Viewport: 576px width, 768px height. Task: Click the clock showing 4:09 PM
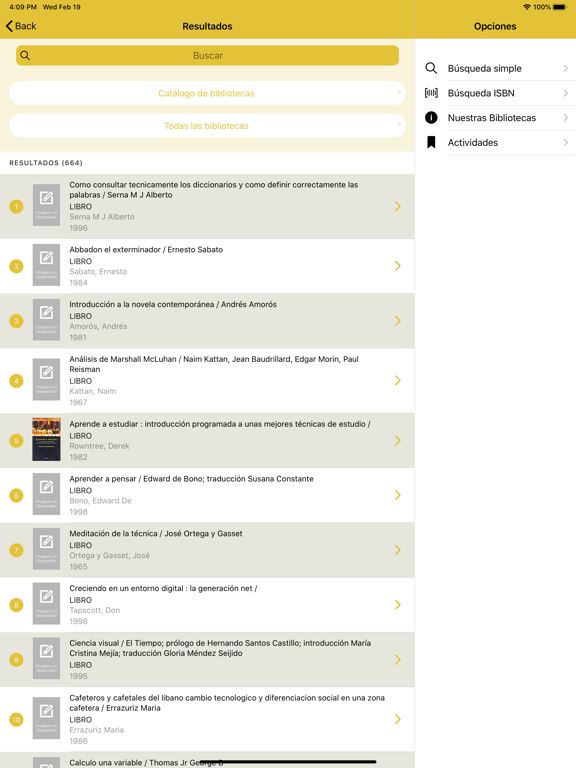pyautogui.click(x=23, y=7)
